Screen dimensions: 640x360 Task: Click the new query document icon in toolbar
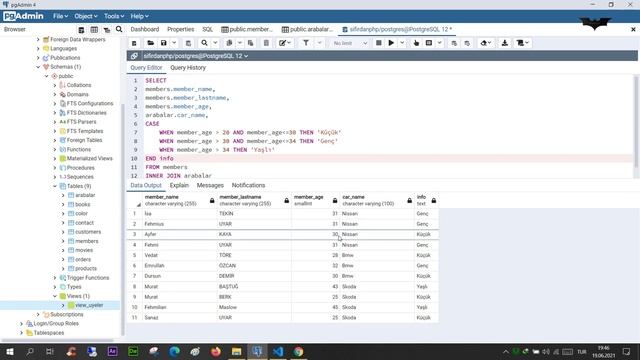134,43
